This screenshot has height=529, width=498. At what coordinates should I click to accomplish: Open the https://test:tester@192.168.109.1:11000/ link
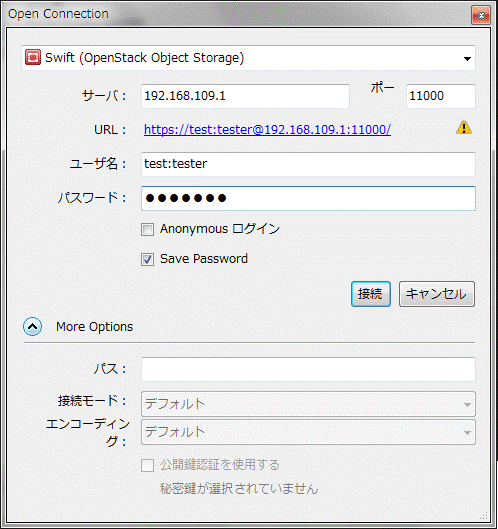pos(267,130)
